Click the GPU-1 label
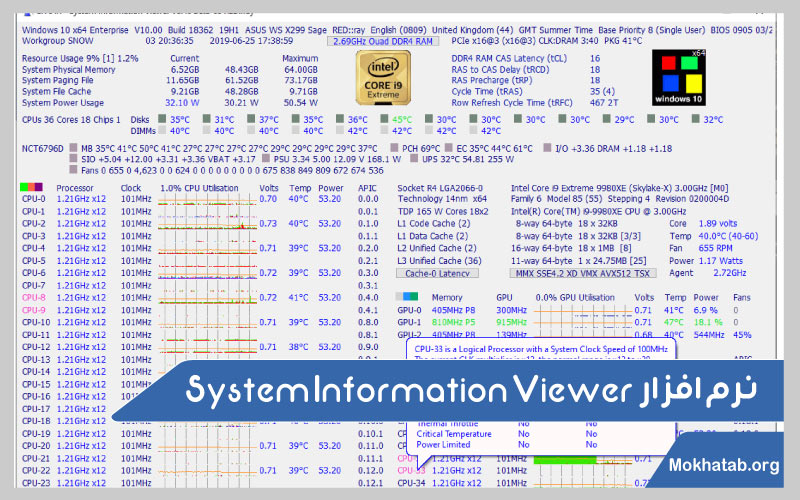 [x=409, y=322]
